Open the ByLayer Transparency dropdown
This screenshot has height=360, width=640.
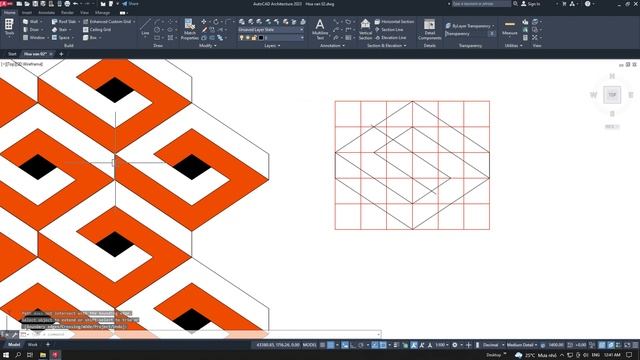pyautogui.click(x=470, y=26)
